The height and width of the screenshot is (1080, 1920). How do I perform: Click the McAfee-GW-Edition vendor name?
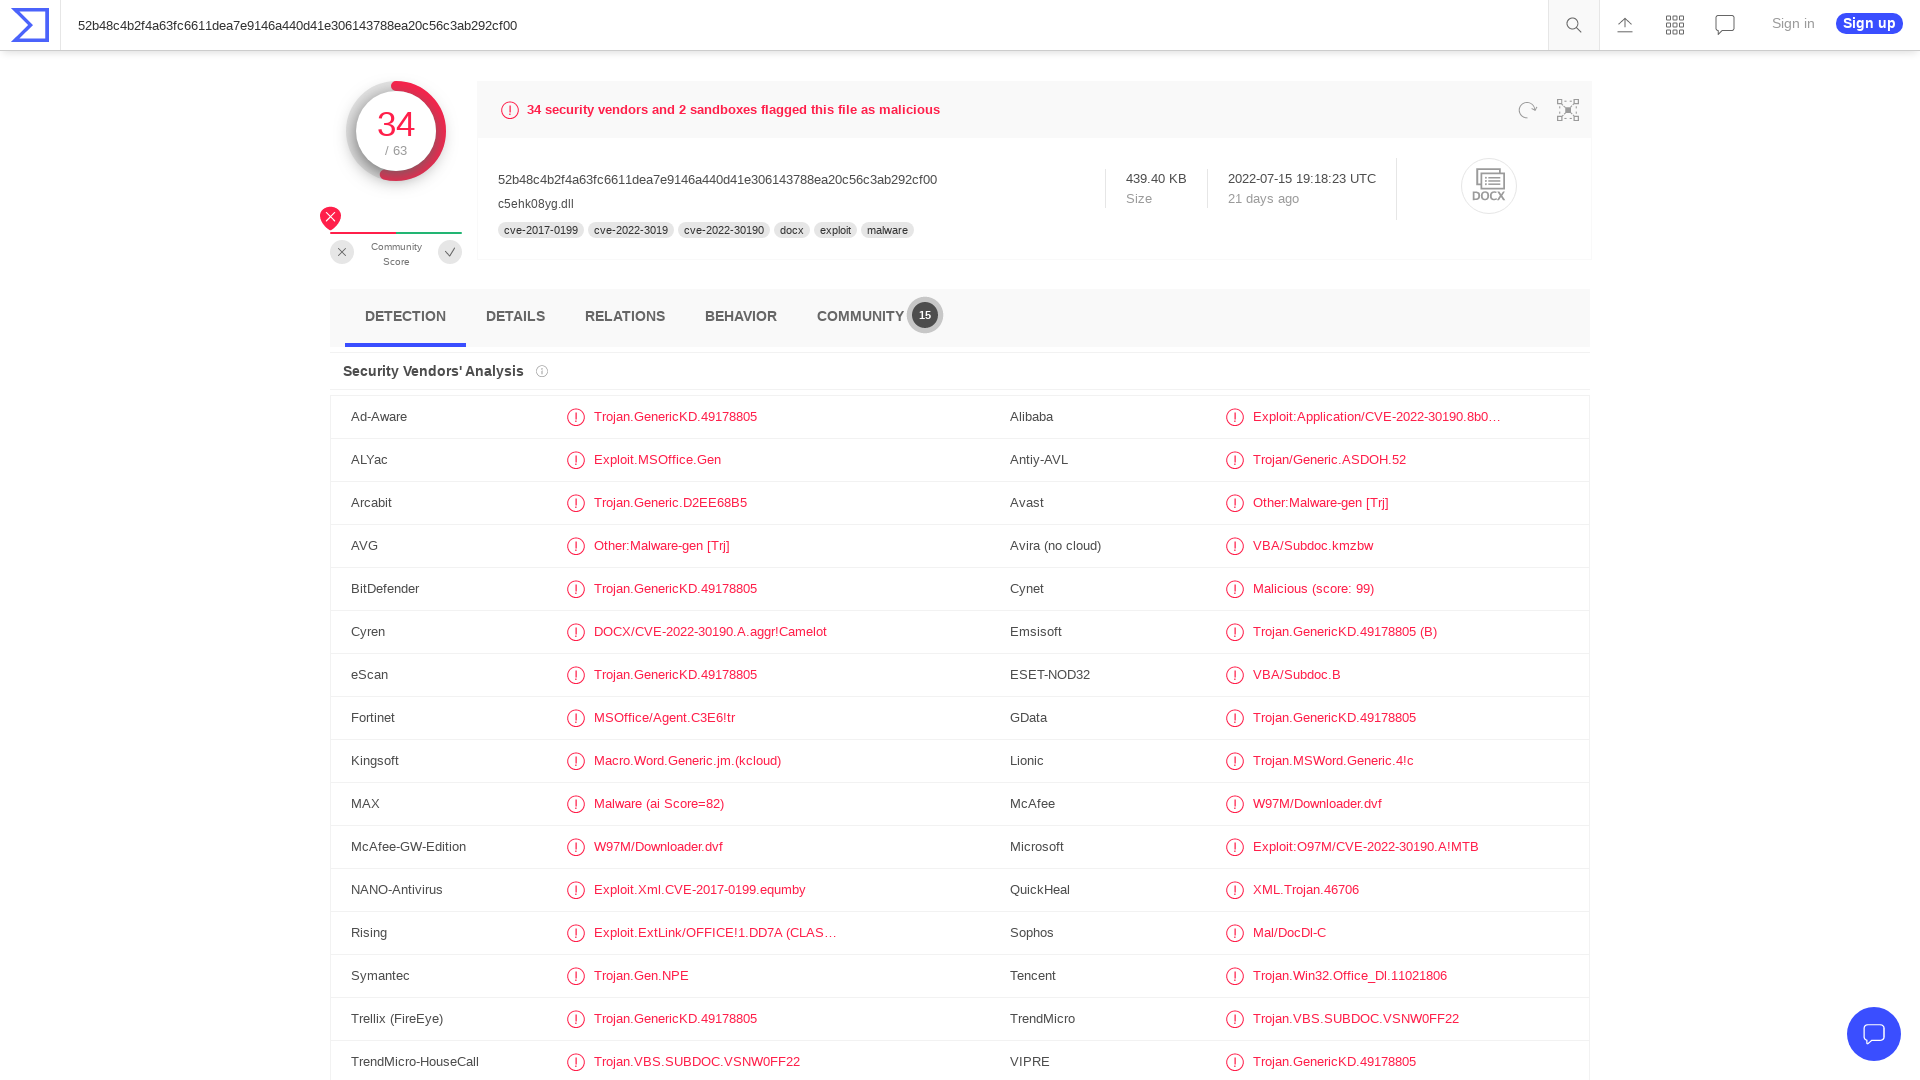tap(408, 847)
